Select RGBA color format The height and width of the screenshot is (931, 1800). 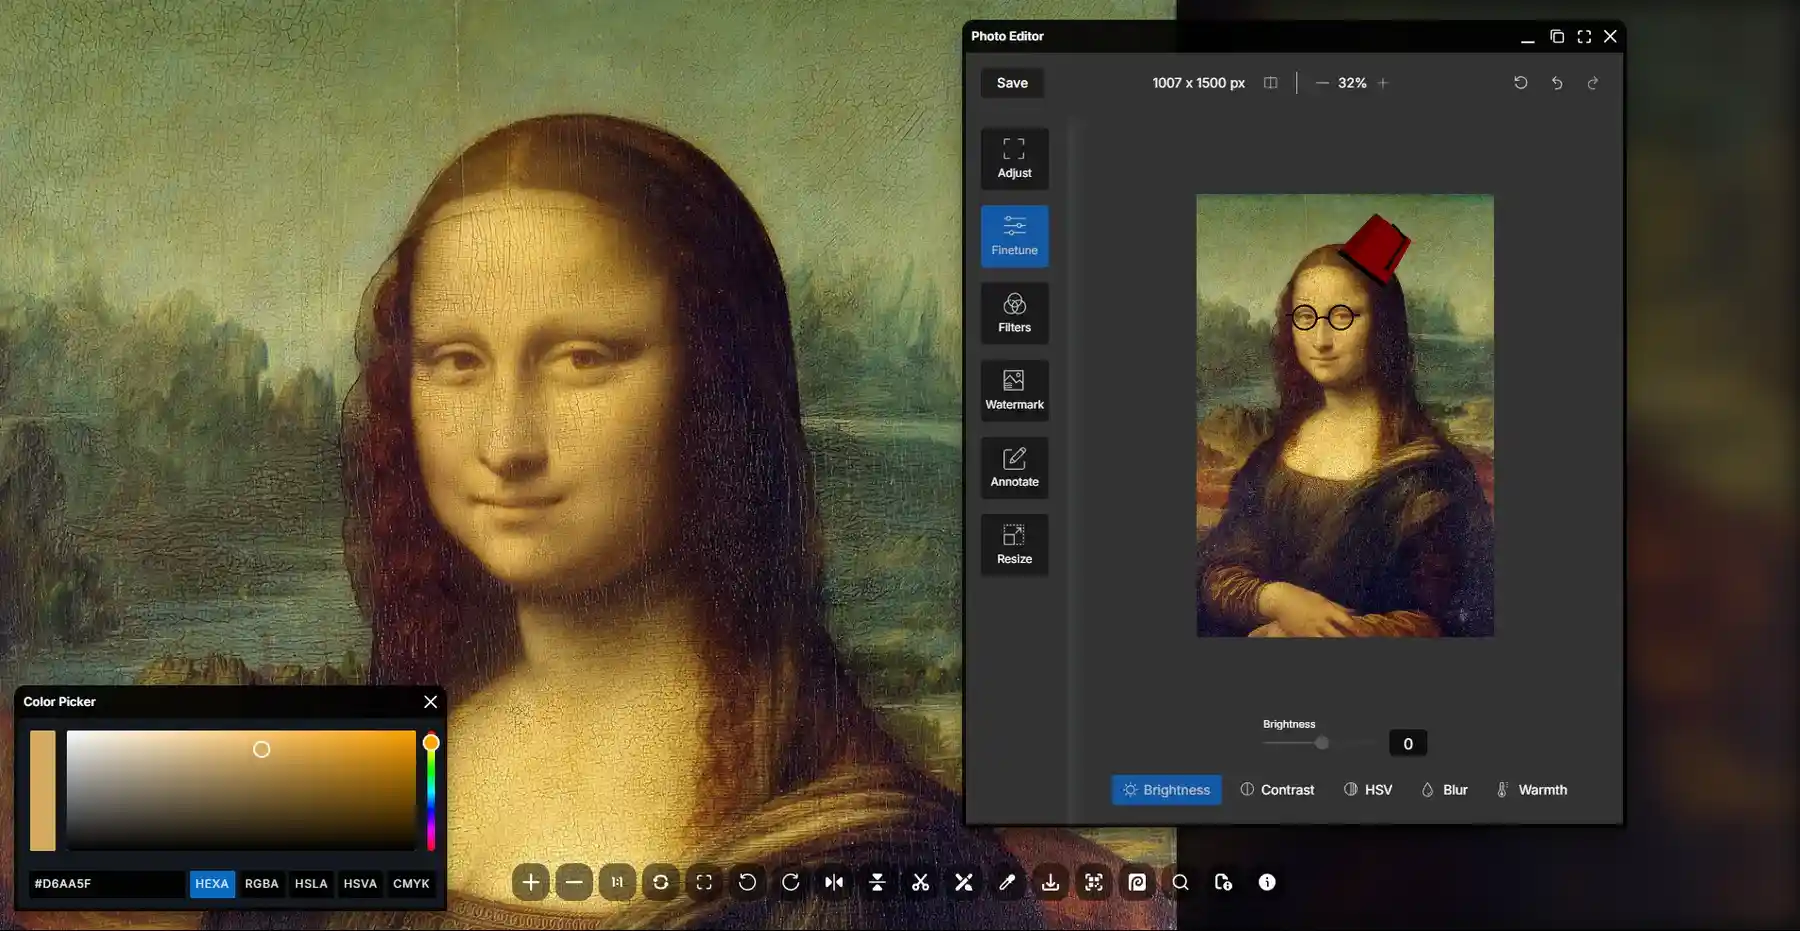pos(261,884)
